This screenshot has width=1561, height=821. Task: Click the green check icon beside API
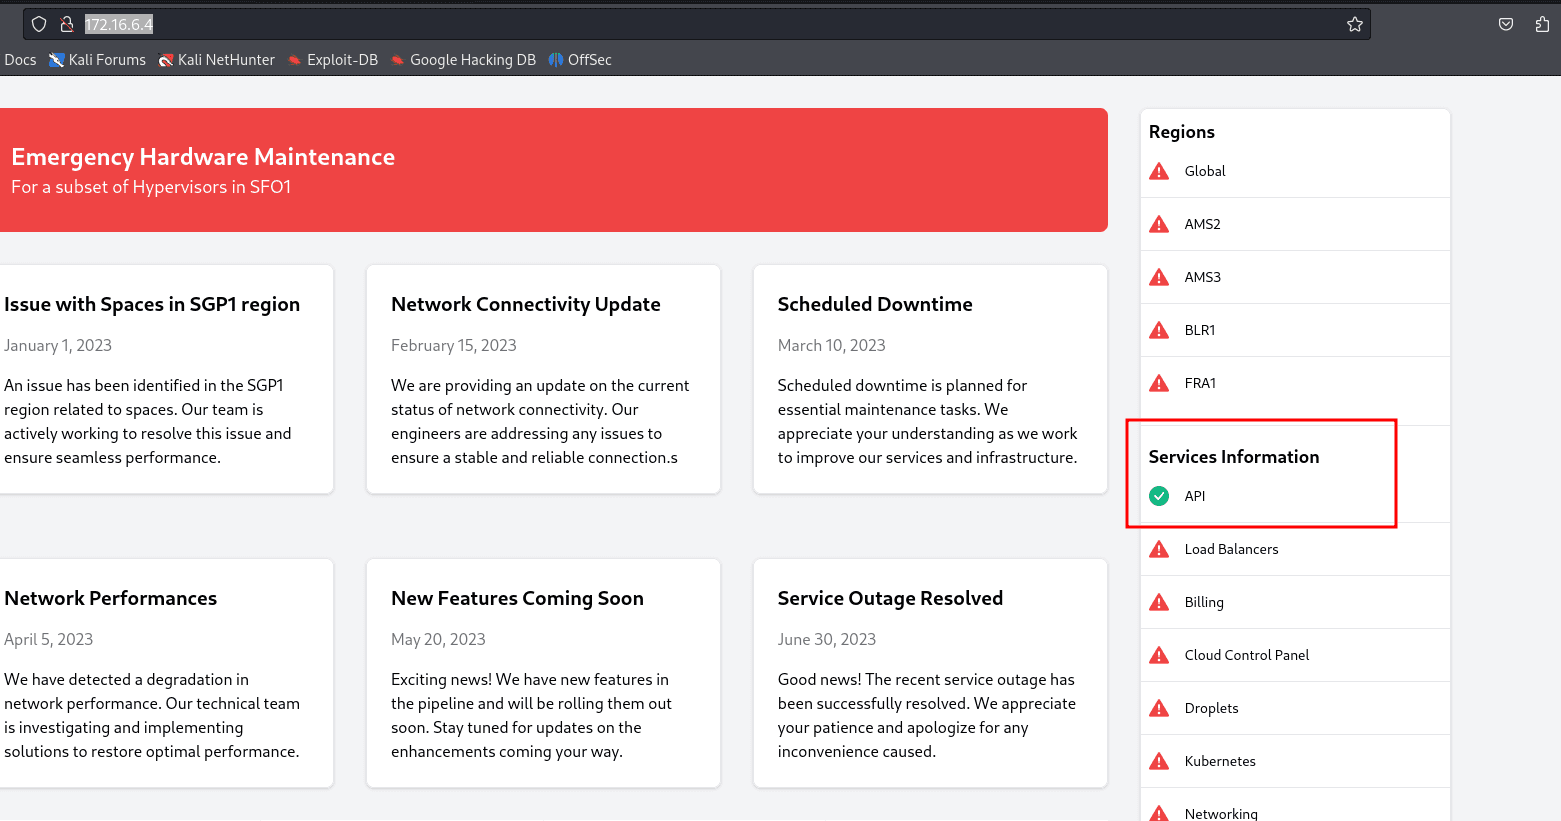click(1159, 496)
